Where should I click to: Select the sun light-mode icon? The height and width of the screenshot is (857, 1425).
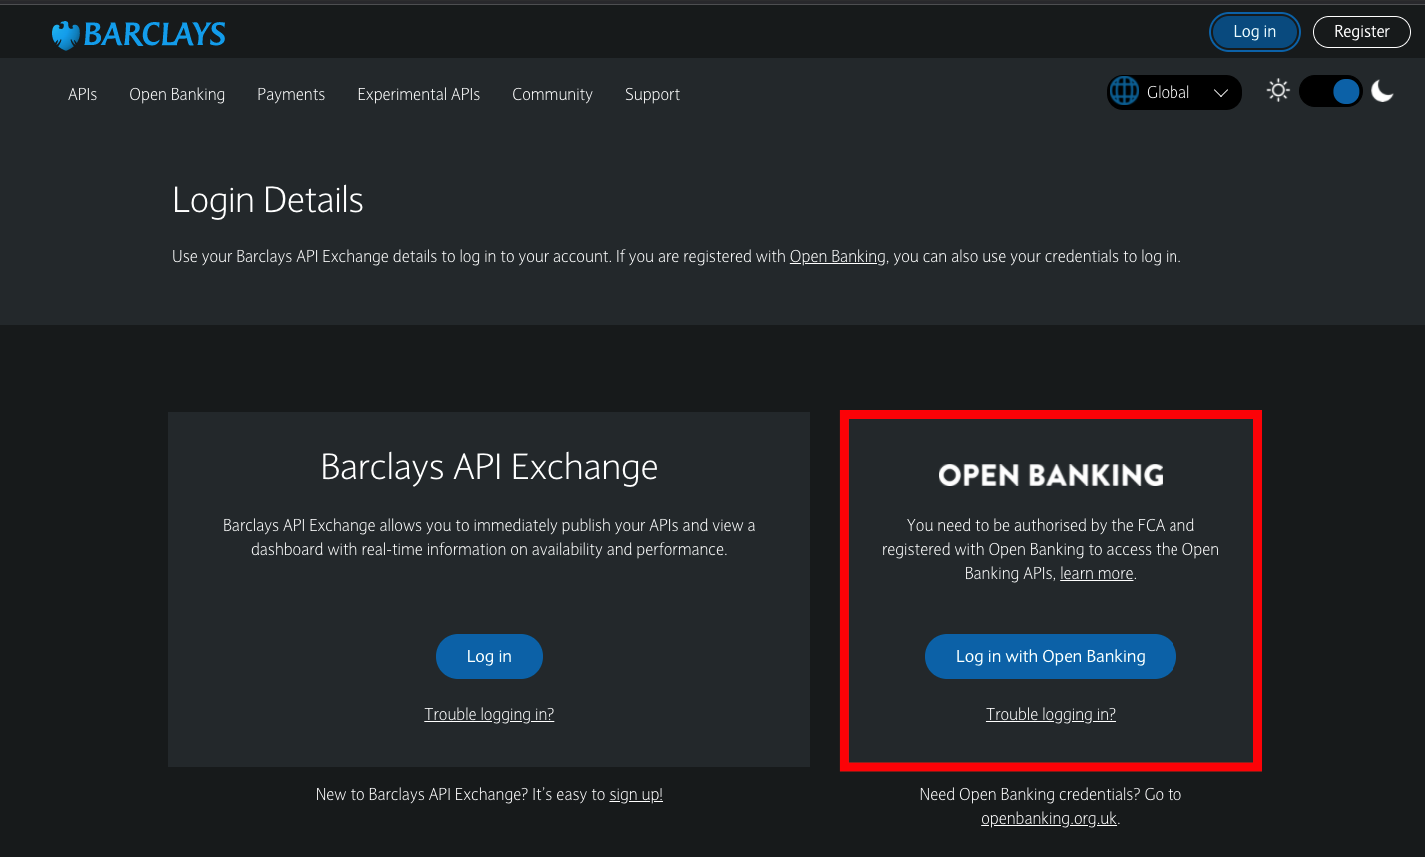point(1278,91)
